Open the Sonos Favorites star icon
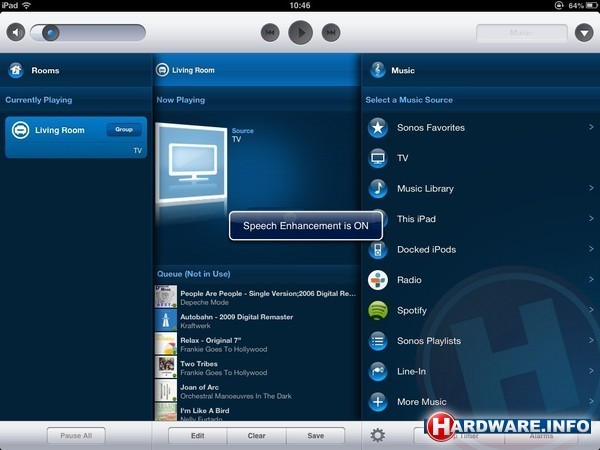The width and height of the screenshot is (600, 450). tap(378, 127)
